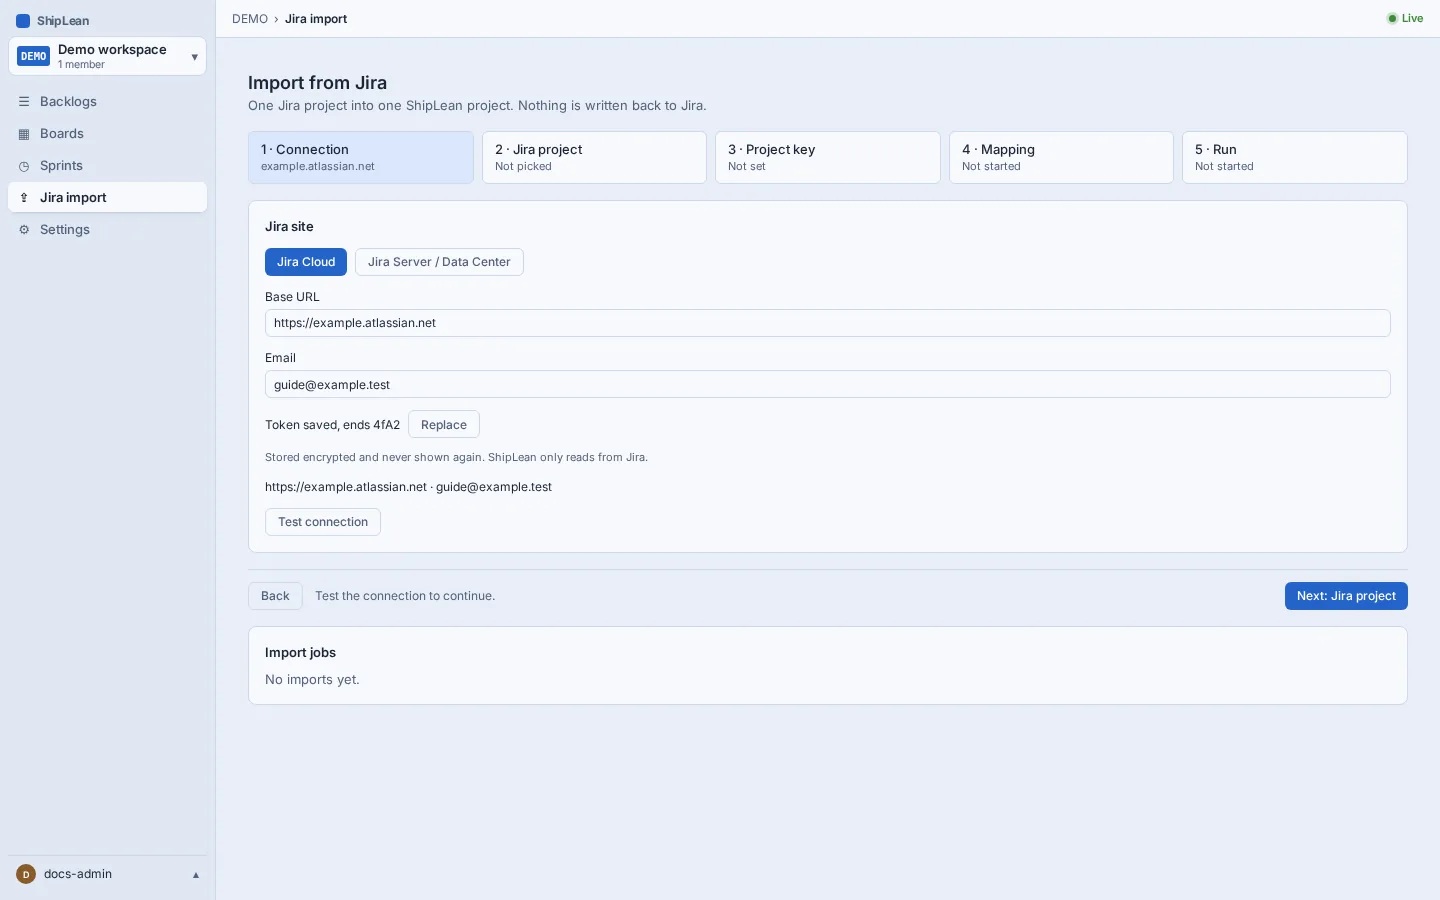
Task: Click the 'Jira site' heading
Action: click(289, 227)
